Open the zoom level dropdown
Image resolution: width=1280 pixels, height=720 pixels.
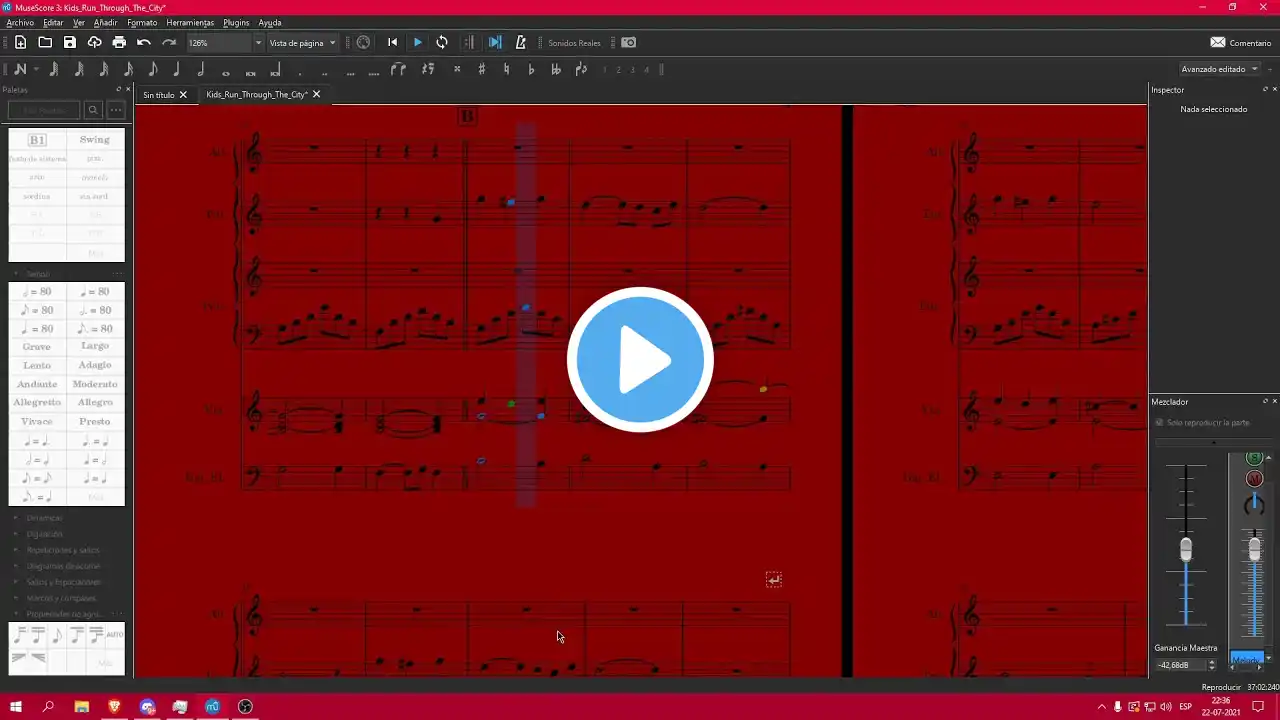258,43
